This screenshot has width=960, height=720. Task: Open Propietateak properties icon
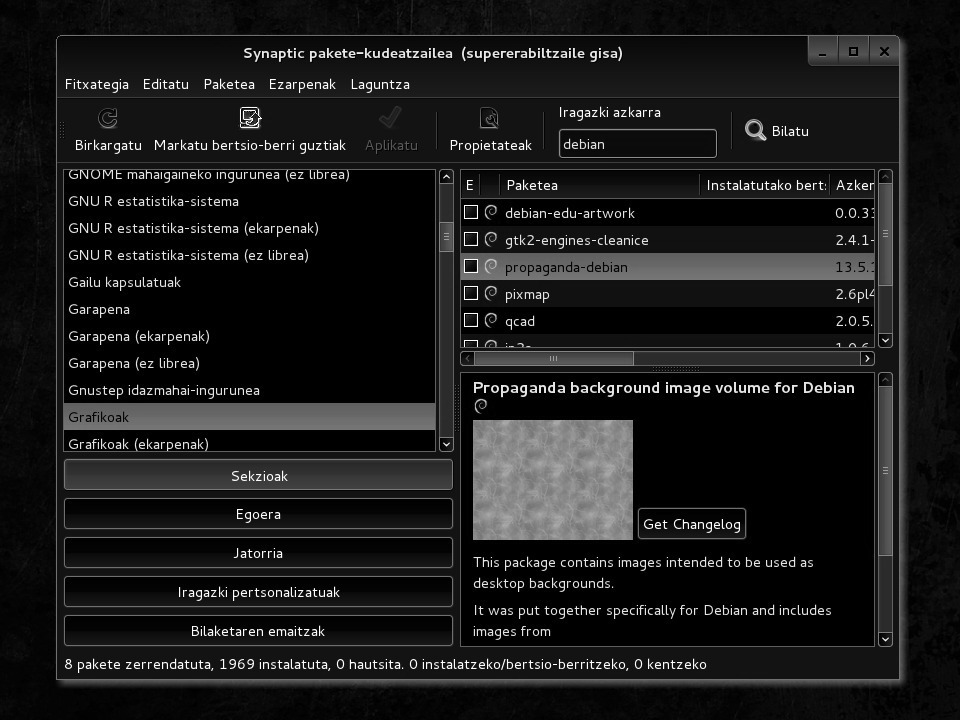pos(489,118)
